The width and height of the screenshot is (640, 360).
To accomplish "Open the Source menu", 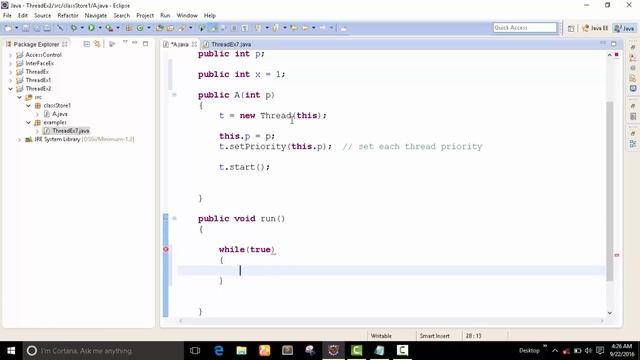I will [42, 16].
